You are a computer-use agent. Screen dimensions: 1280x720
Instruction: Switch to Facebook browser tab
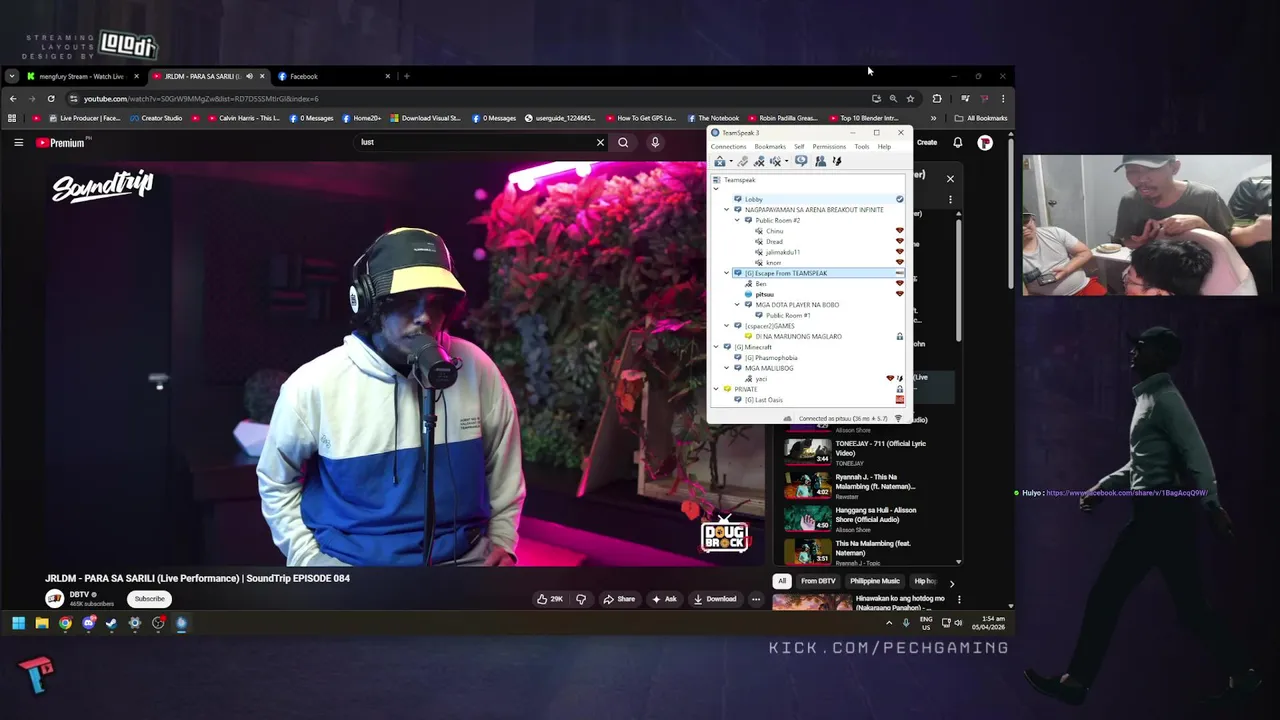(x=335, y=76)
